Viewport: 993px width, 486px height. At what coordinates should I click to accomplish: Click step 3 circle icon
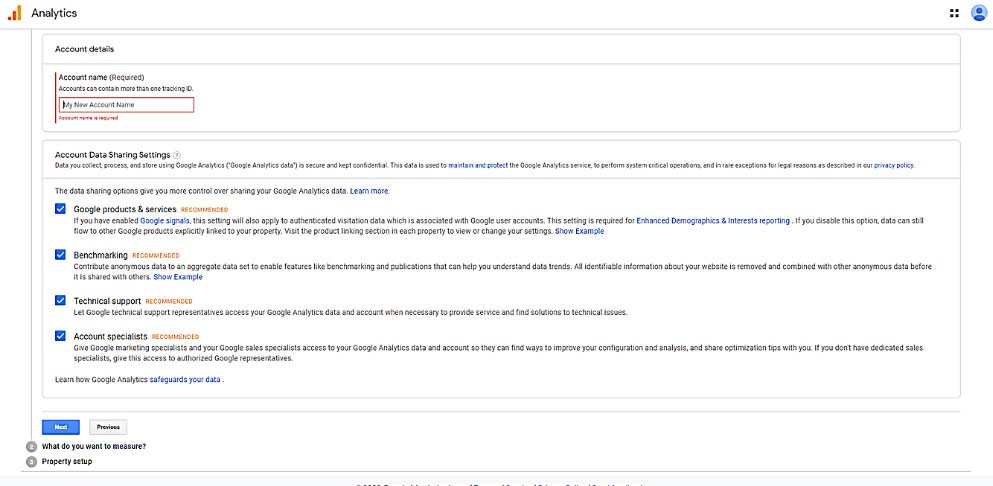pos(32,461)
